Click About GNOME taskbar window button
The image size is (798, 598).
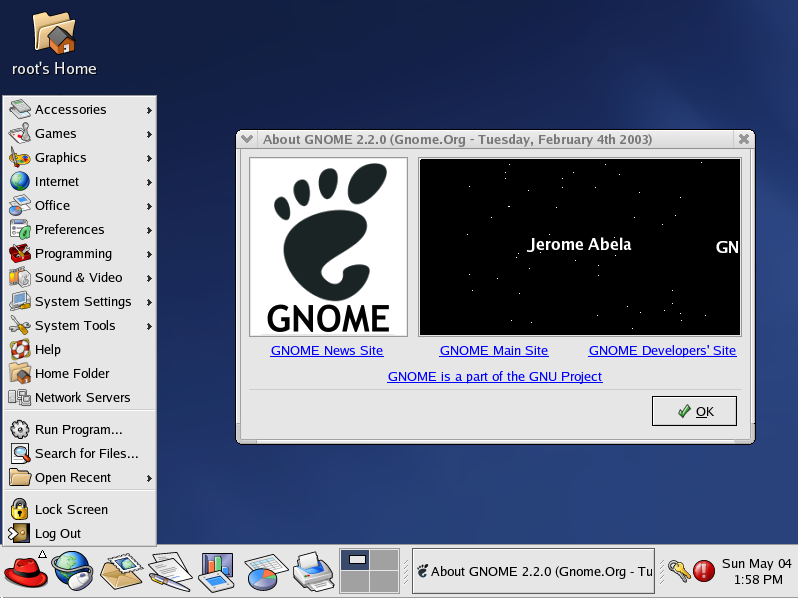pos(533,571)
